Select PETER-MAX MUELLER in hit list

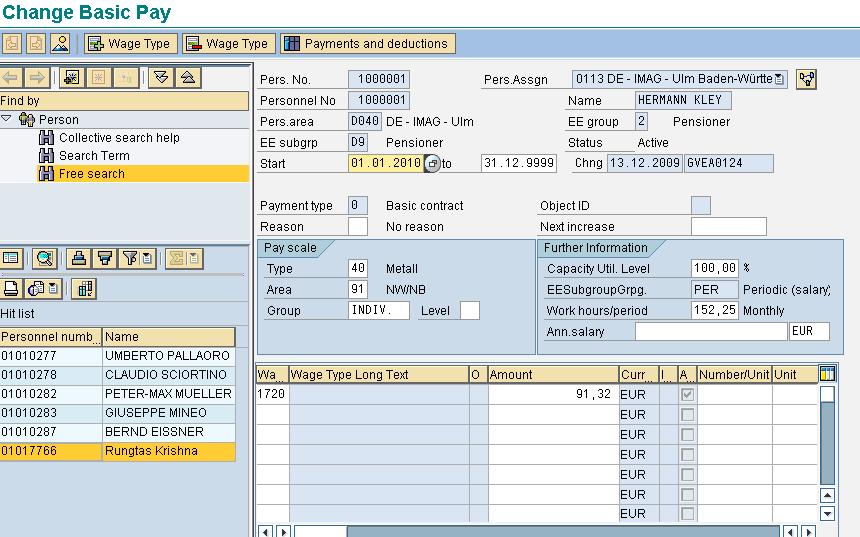click(x=168, y=394)
